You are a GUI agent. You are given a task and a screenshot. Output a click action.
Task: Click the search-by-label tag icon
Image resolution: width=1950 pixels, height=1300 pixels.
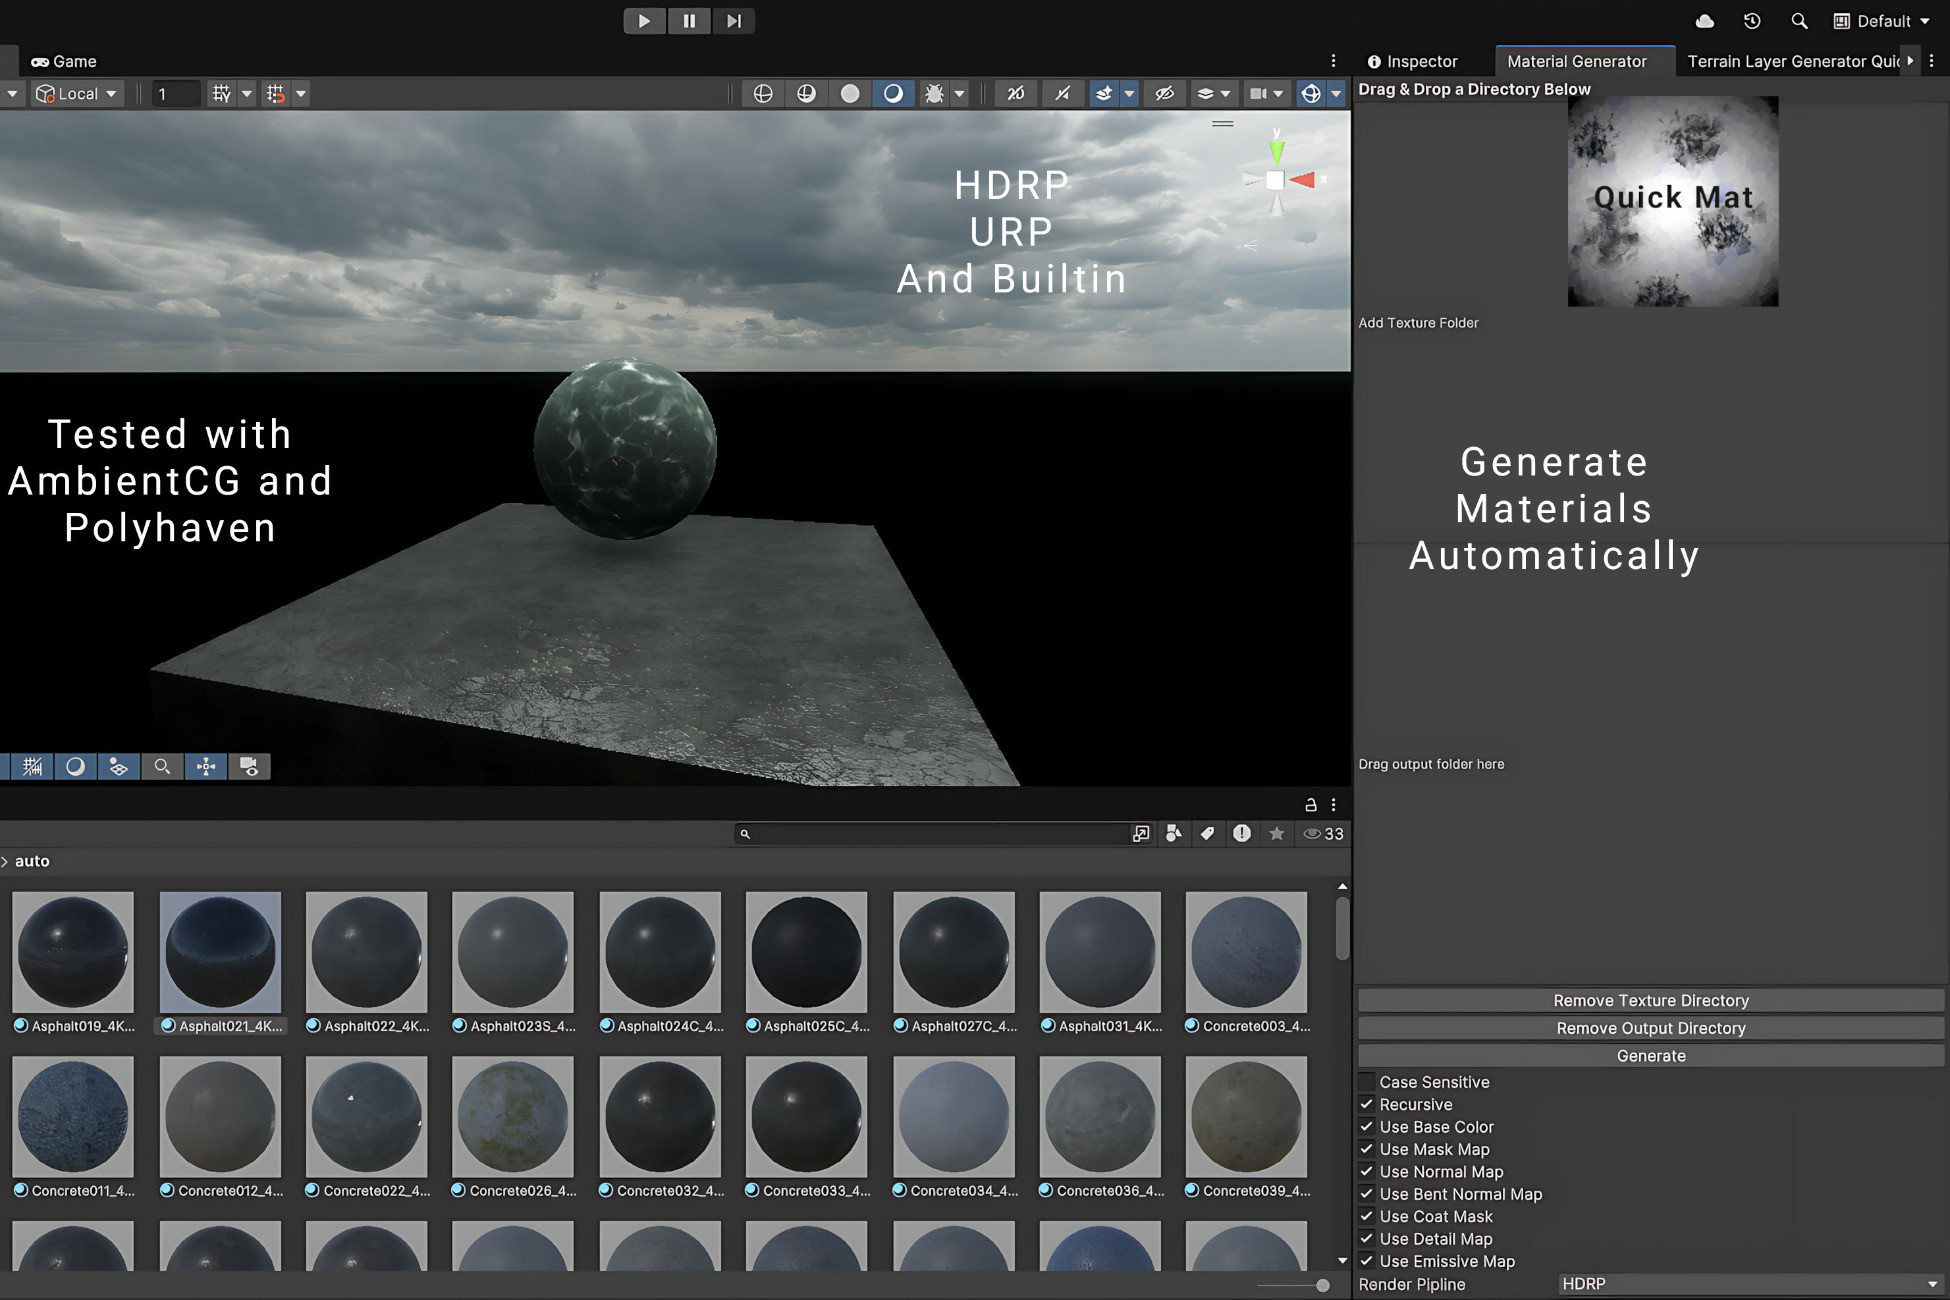[x=1208, y=833]
